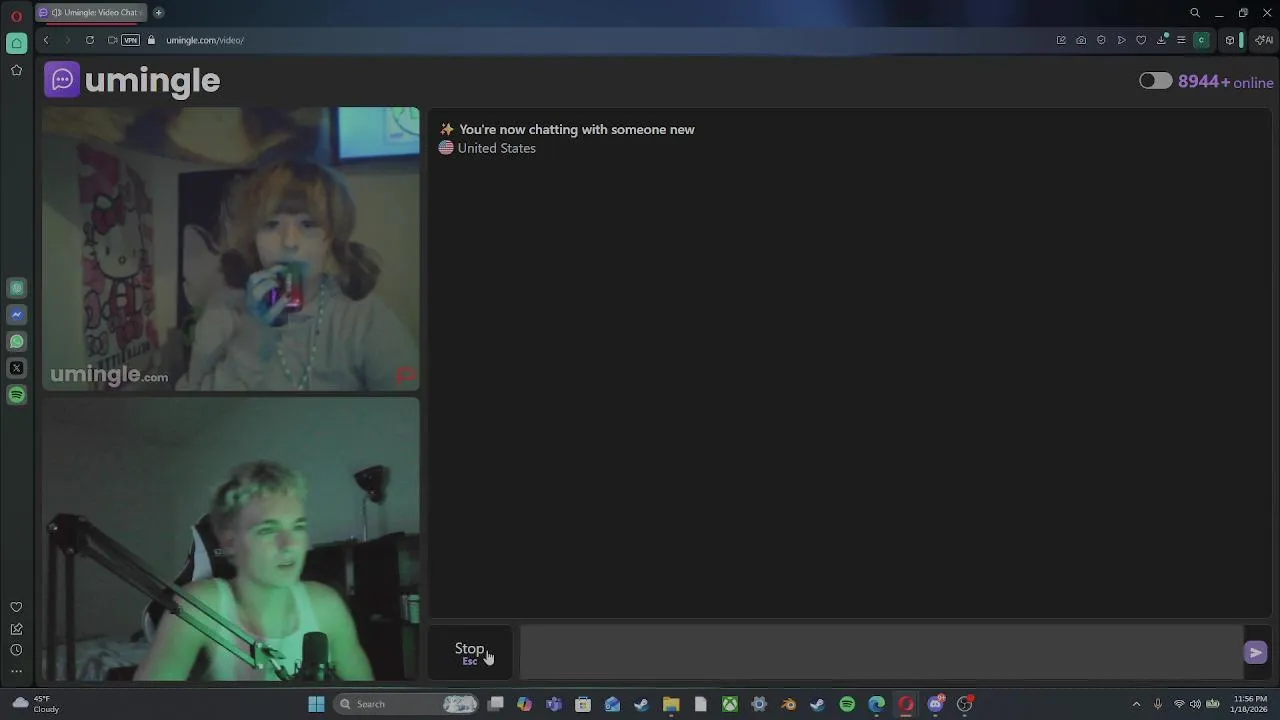View site security lock info
This screenshot has height=720, width=1280.
tap(152, 40)
